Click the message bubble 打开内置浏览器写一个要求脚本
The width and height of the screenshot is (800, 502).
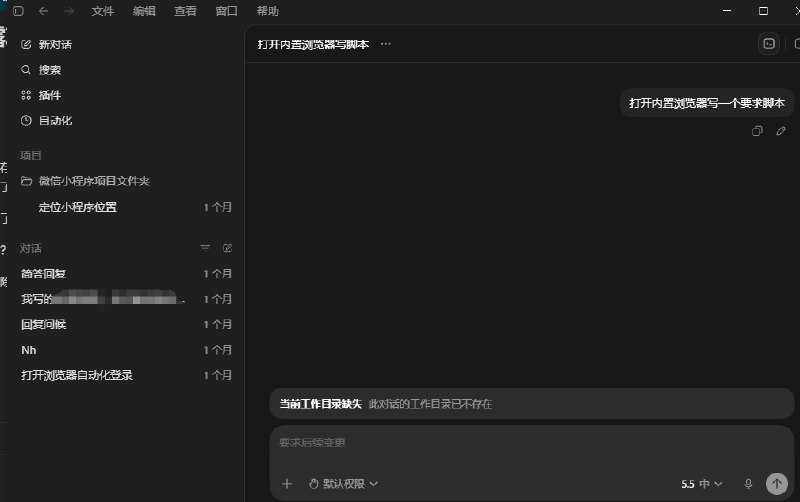pyautogui.click(x=707, y=103)
